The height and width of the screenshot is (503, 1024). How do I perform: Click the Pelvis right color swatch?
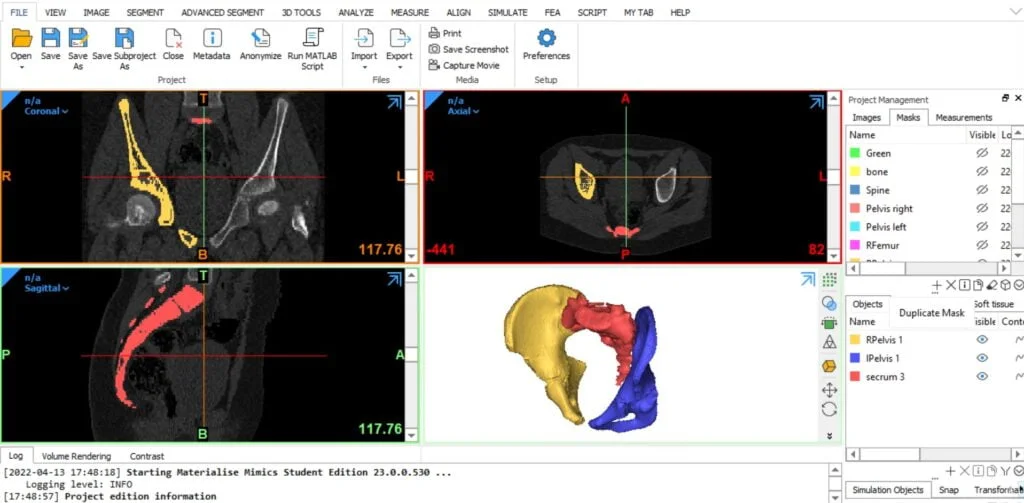854,208
